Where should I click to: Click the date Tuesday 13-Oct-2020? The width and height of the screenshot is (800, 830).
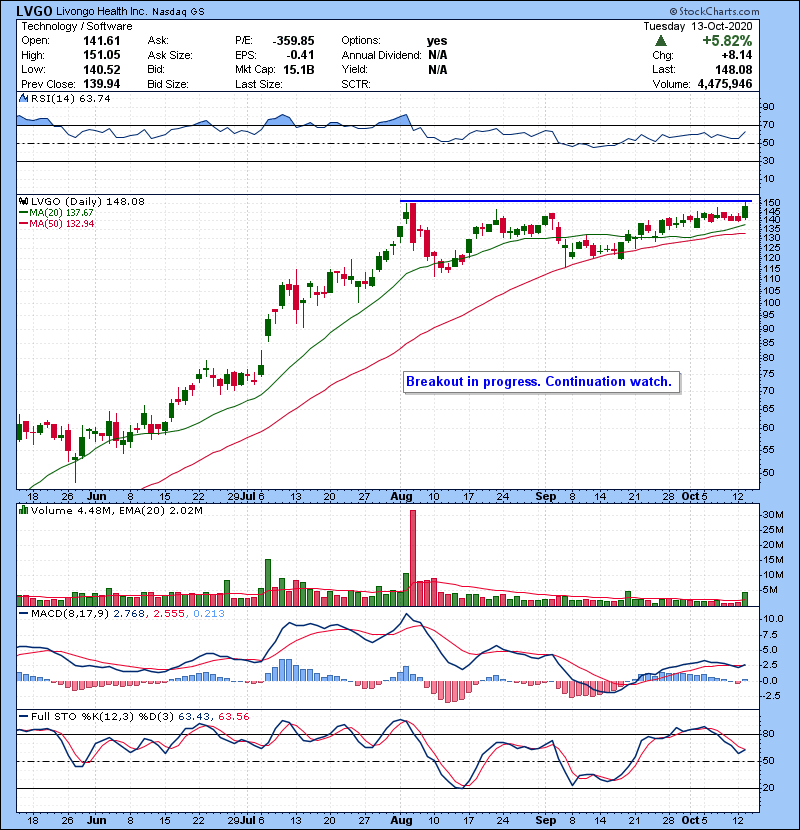pos(697,26)
